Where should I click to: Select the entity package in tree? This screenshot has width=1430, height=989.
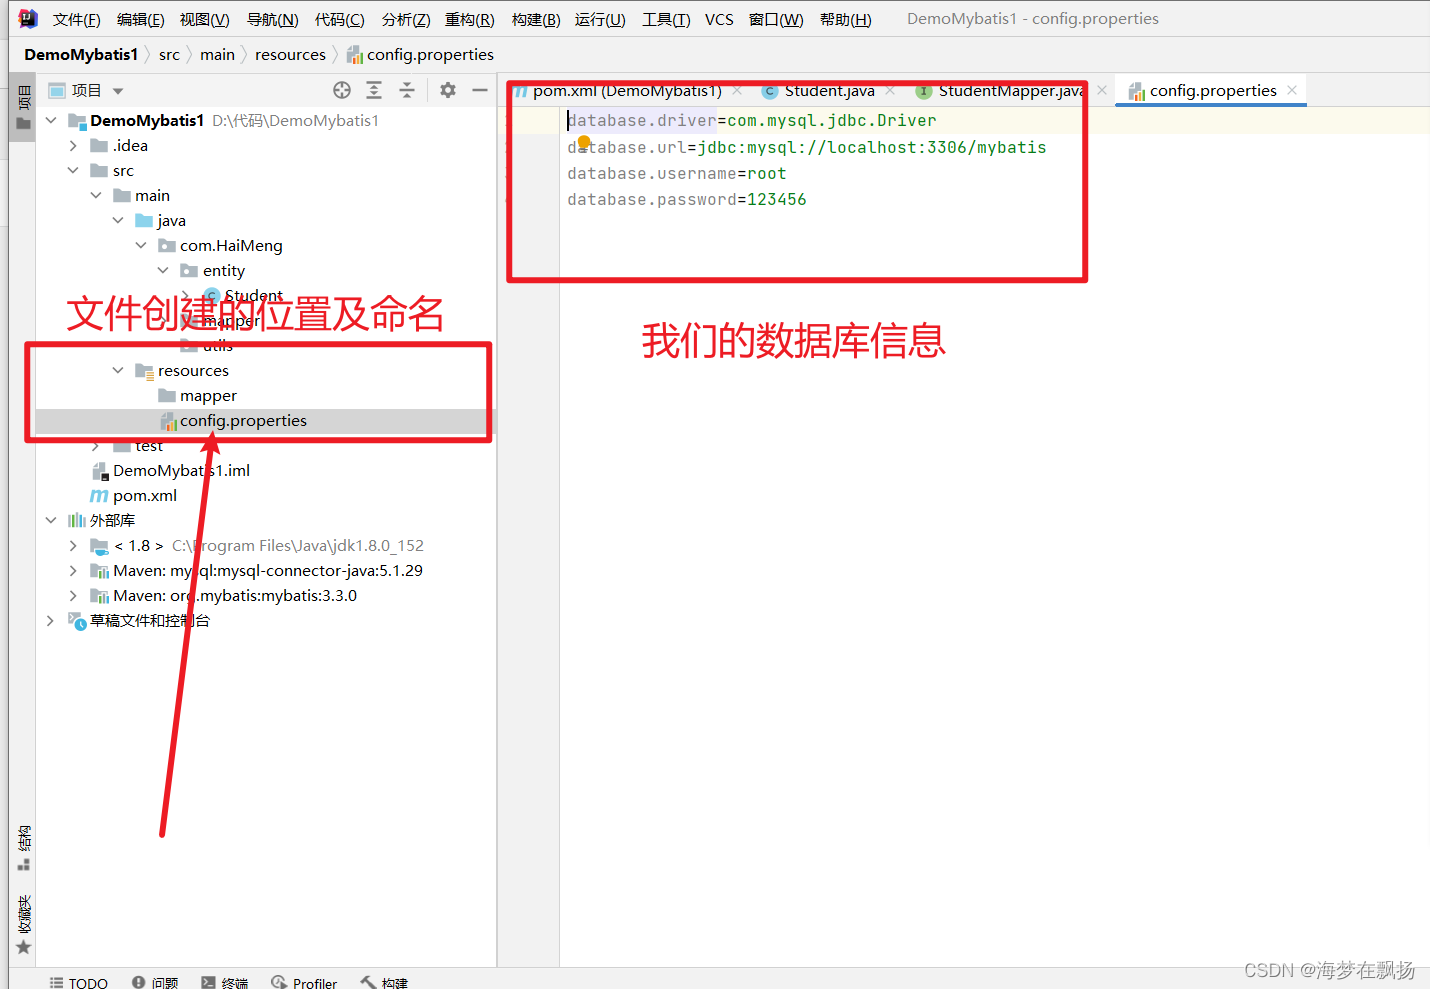213,270
